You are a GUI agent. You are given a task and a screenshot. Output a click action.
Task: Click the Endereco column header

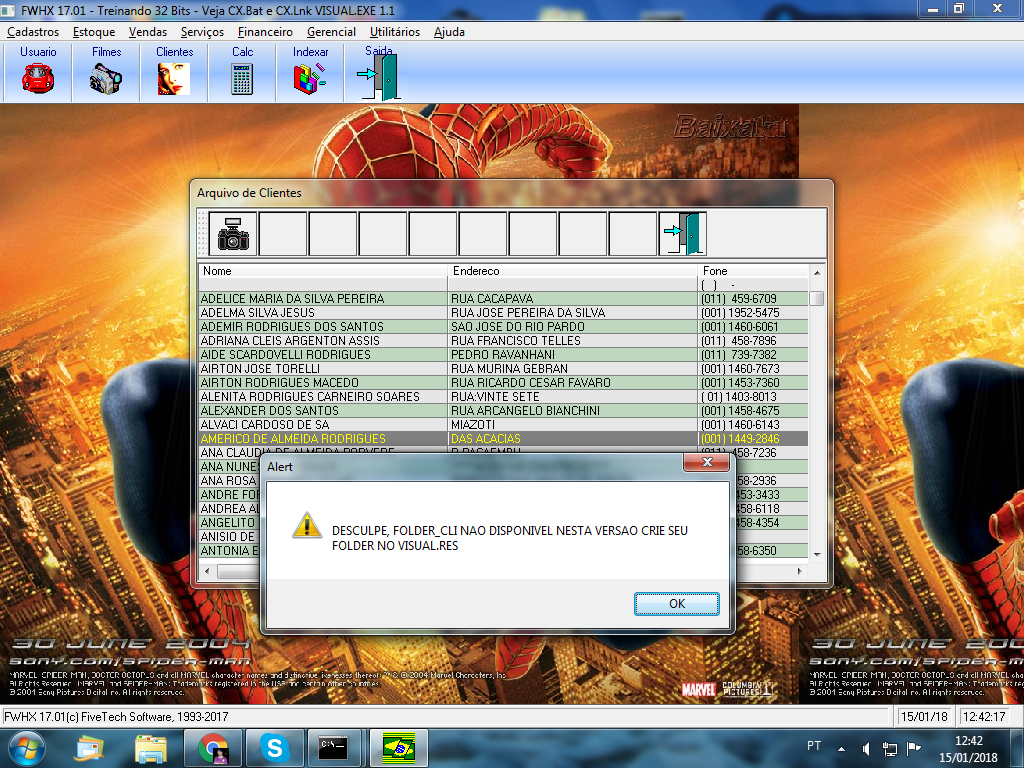point(573,271)
